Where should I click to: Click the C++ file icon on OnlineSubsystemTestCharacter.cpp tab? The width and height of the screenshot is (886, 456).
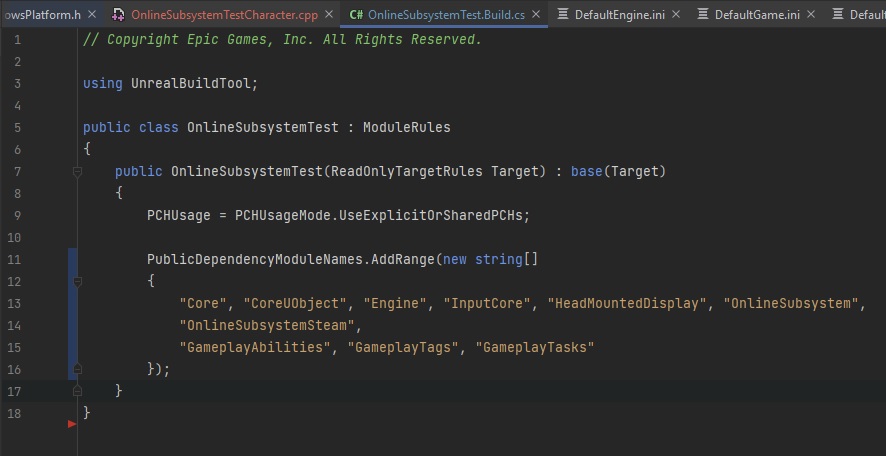click(118, 15)
